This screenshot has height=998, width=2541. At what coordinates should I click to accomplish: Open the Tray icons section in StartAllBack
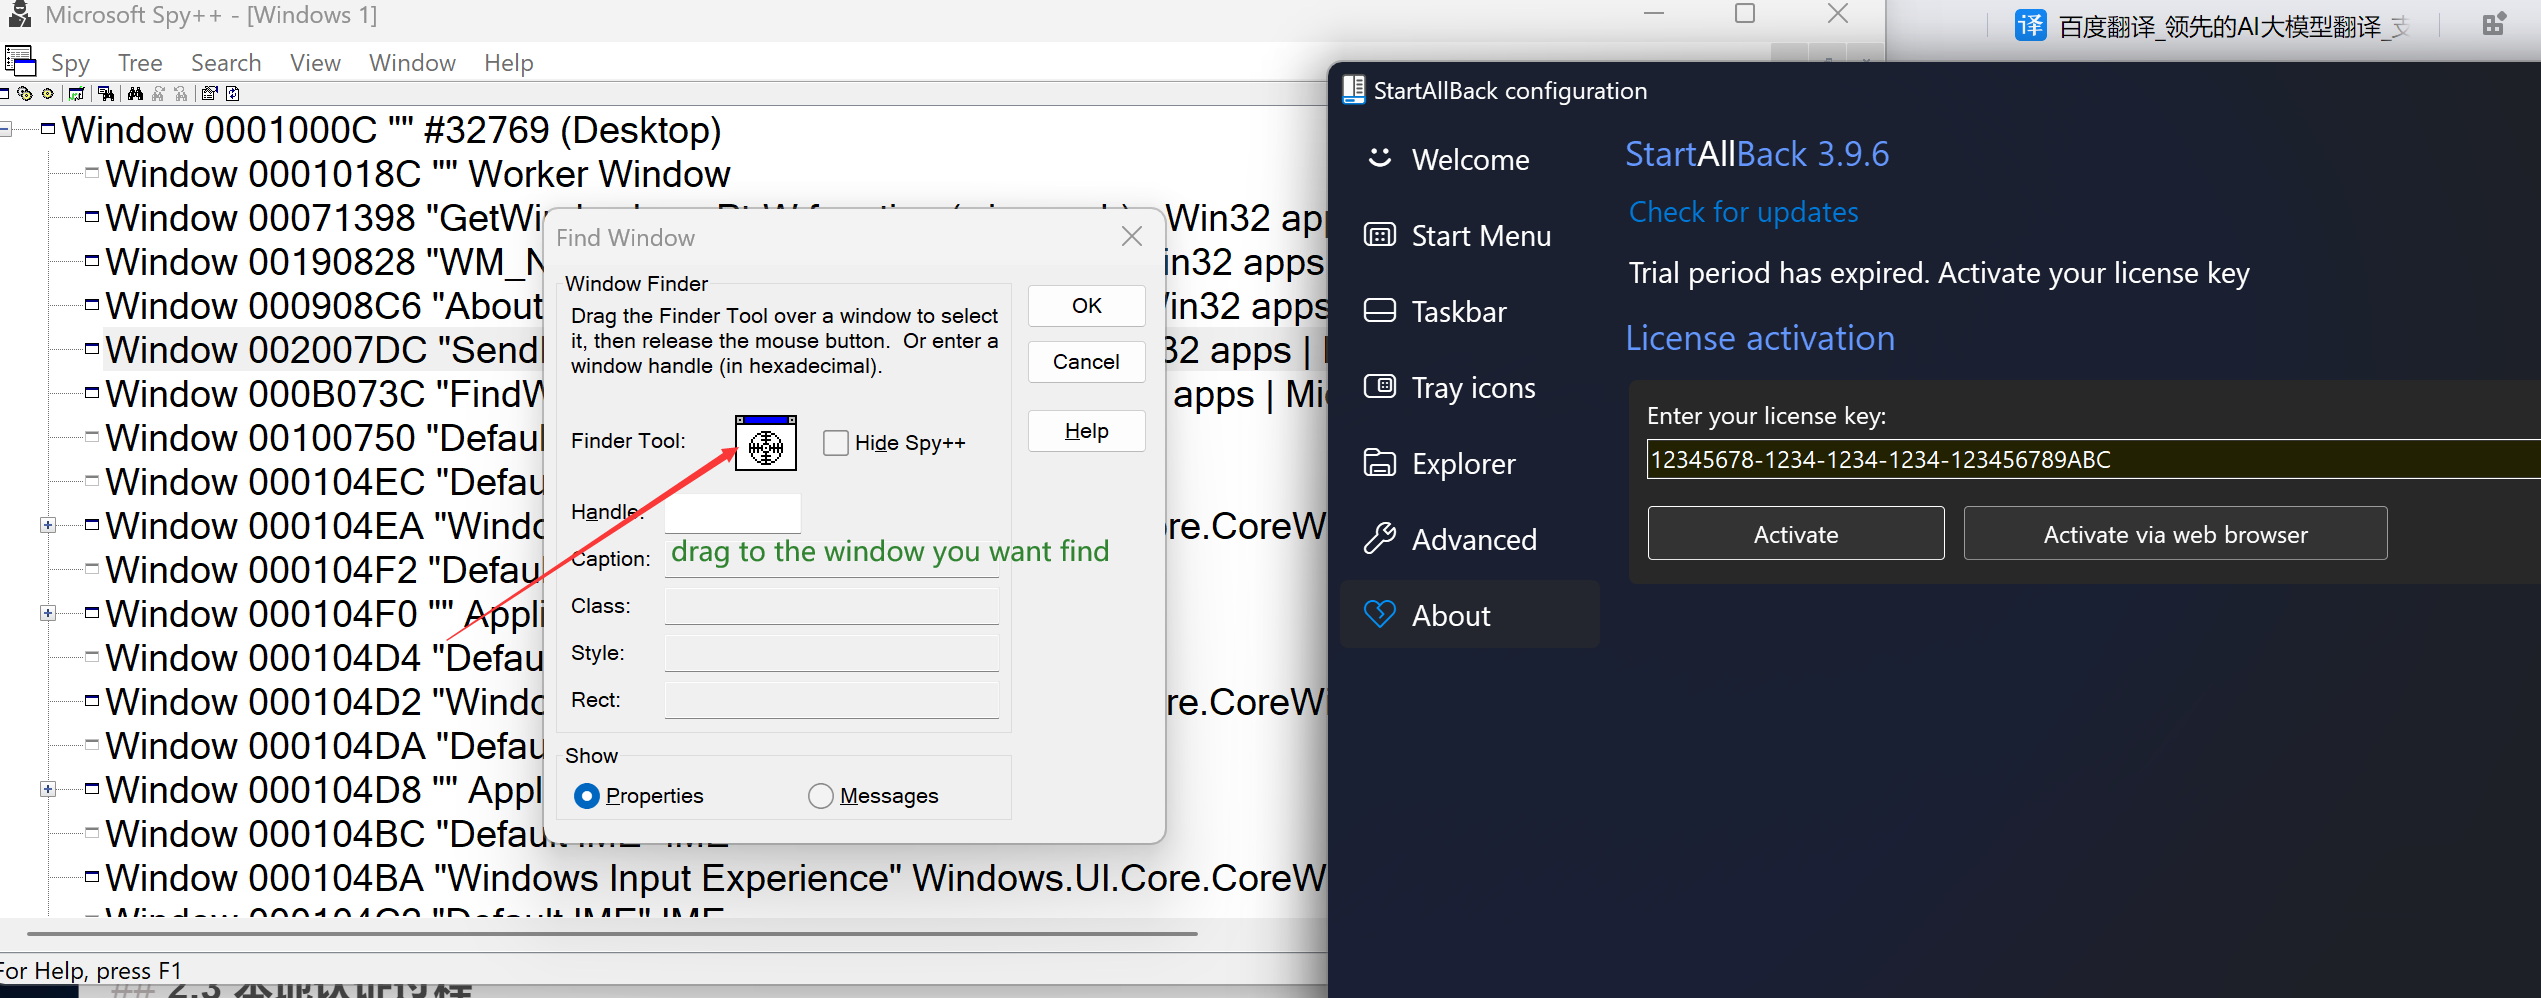[x=1468, y=387]
